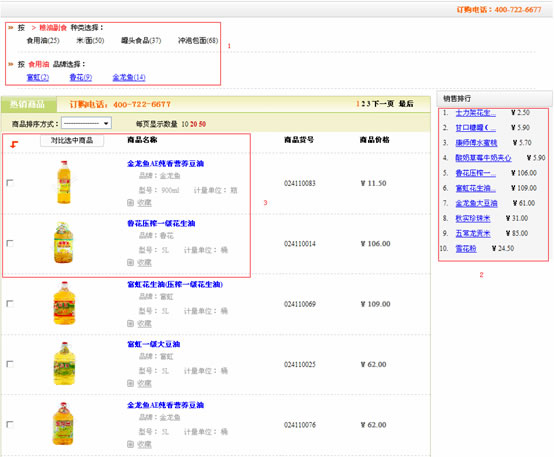
Task: Open the 富虹一级大豆油 product thumbnail
Action: pyautogui.click(x=64, y=363)
